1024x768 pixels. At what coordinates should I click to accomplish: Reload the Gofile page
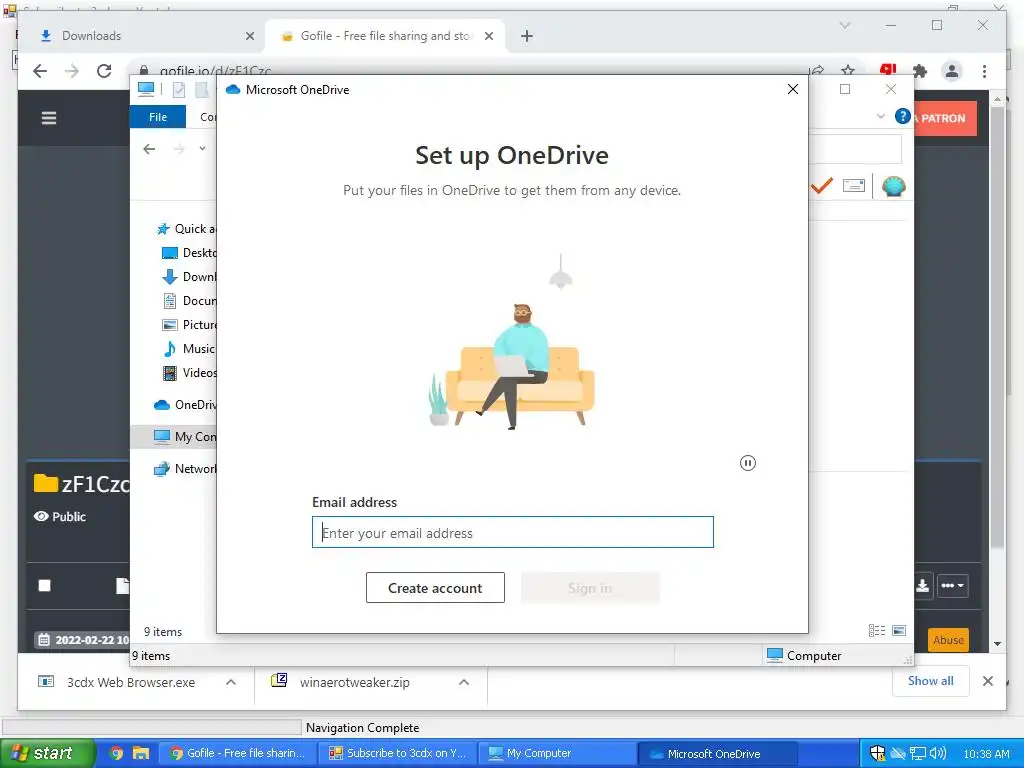click(104, 71)
